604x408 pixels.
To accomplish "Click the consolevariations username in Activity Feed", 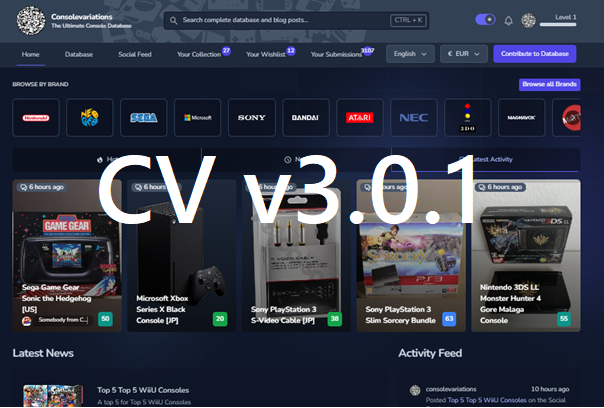I will pos(451,389).
